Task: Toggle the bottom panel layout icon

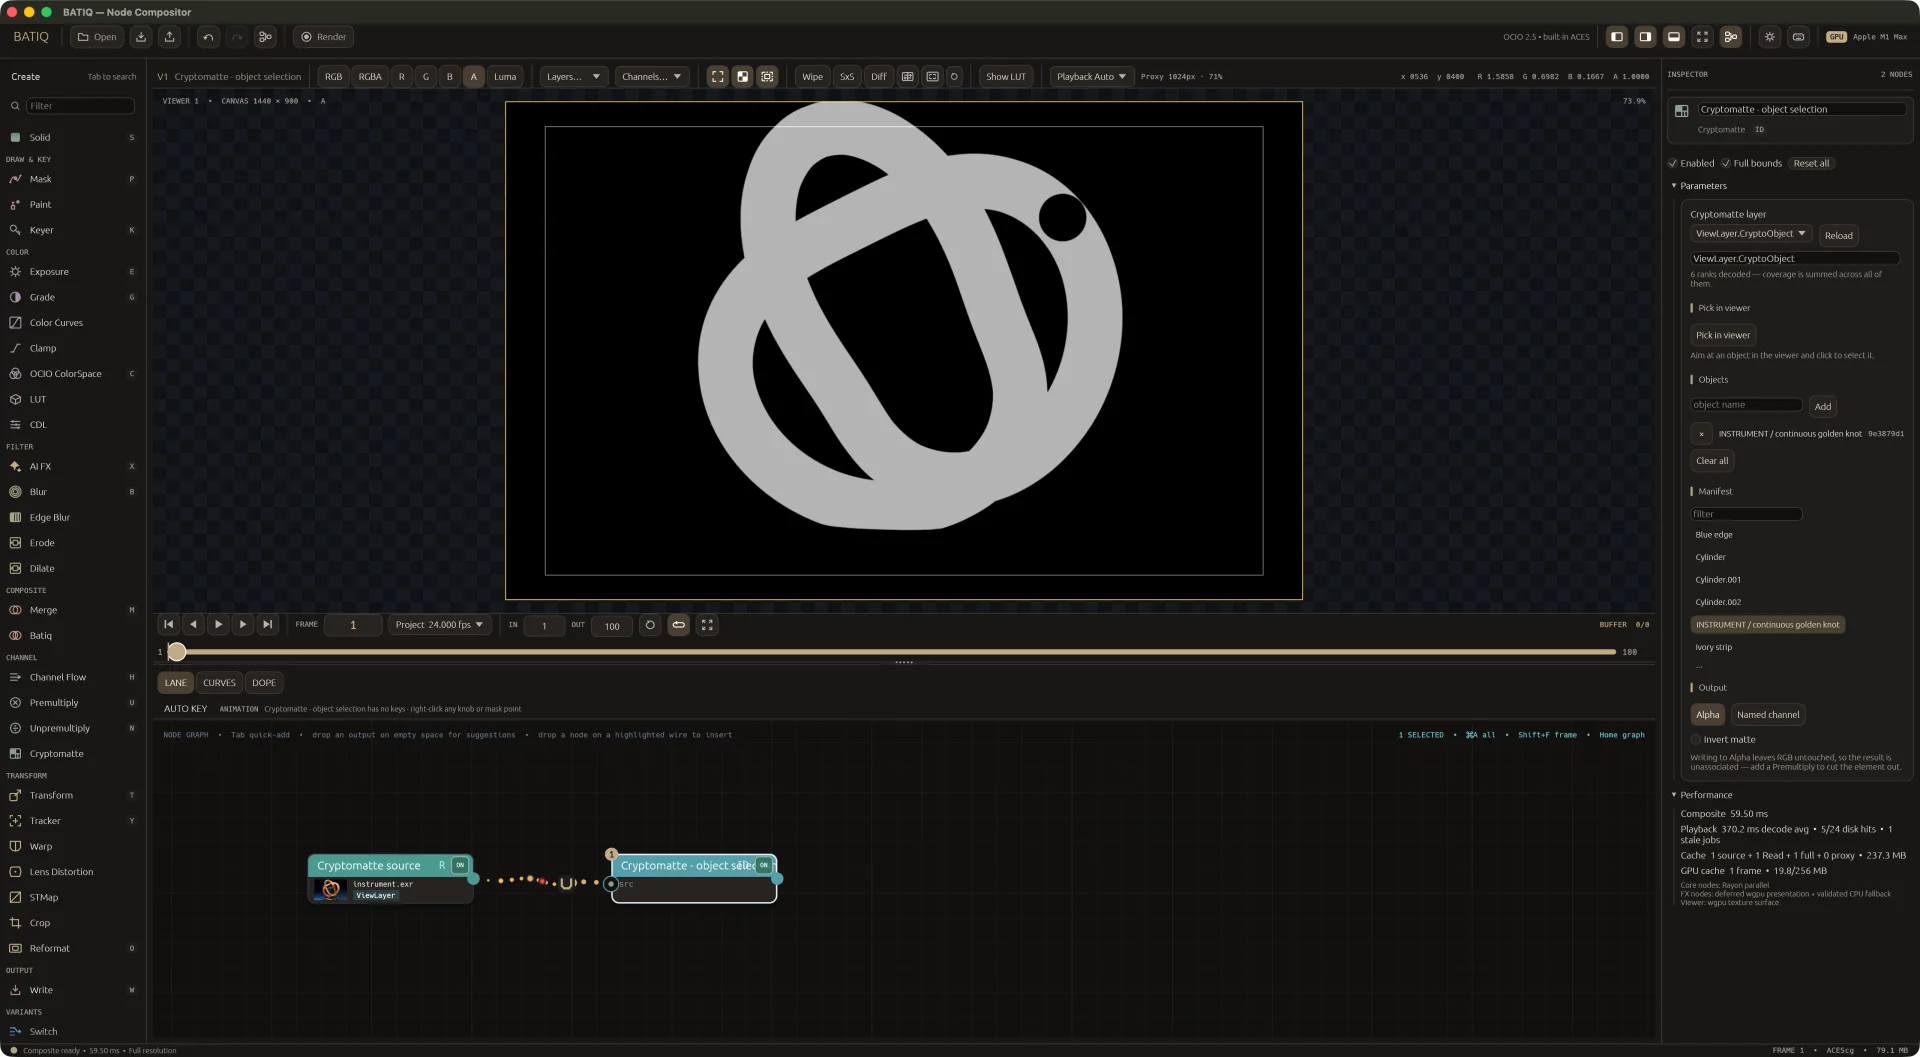Action: (1674, 37)
